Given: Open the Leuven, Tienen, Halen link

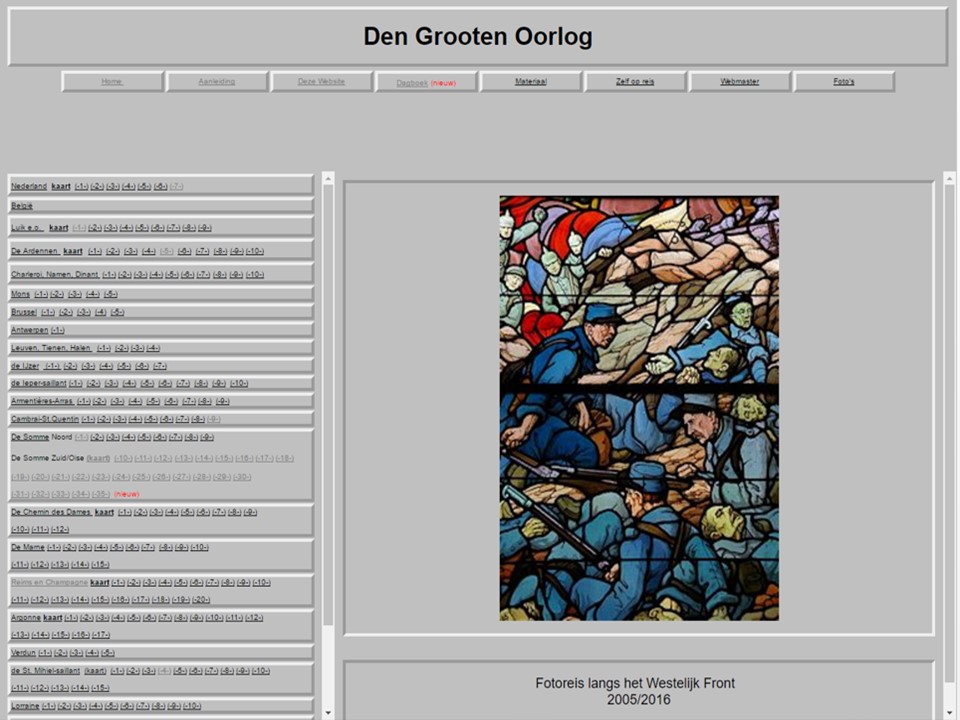Looking at the screenshot, I should pyautogui.click(x=51, y=348).
